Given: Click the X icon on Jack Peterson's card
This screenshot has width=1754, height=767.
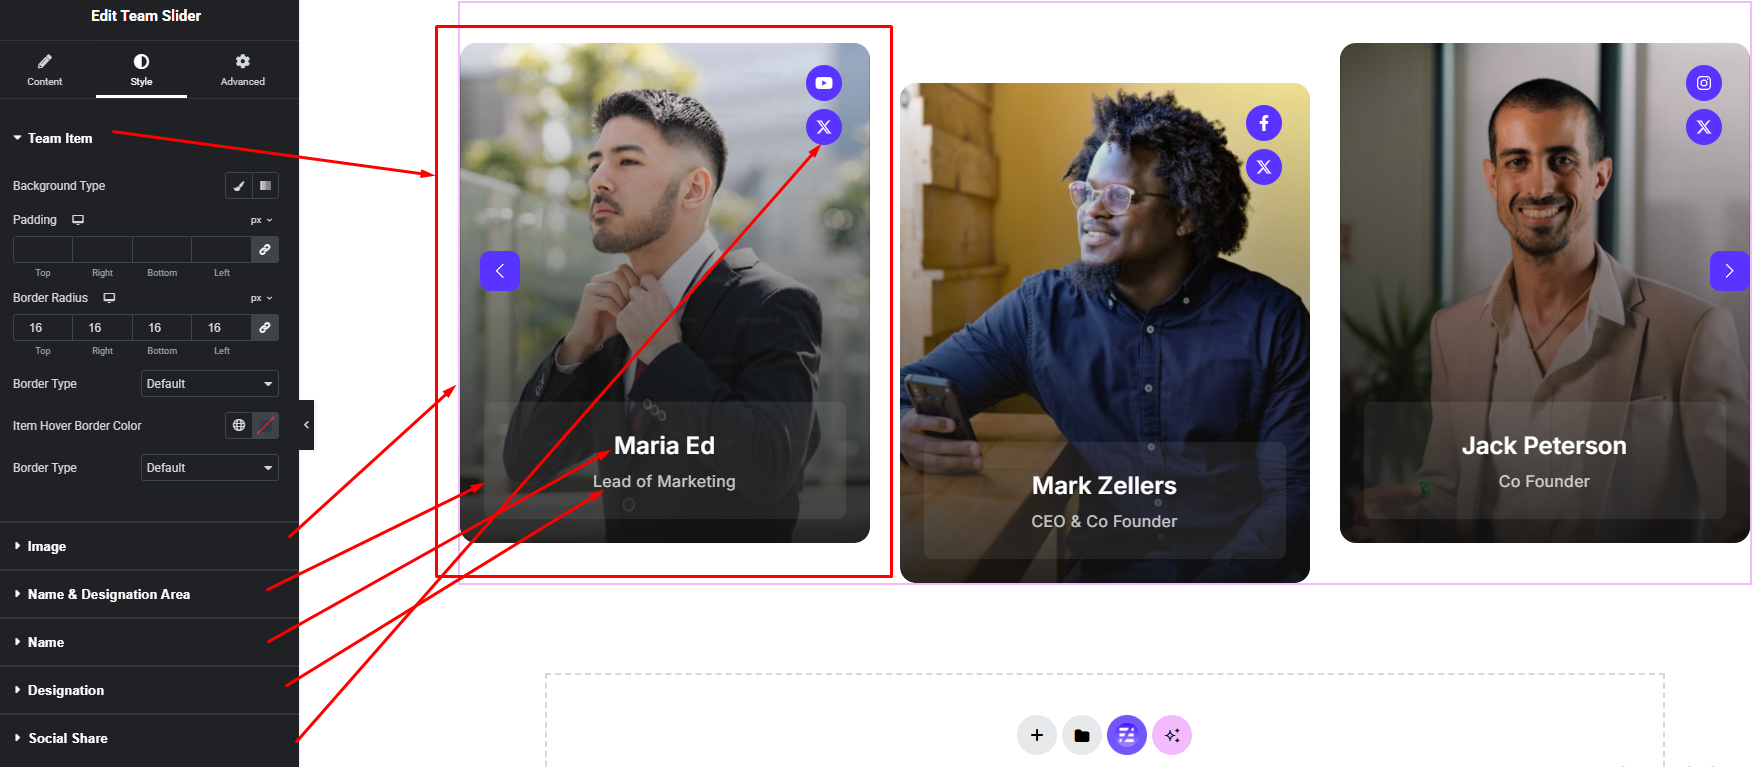Looking at the screenshot, I should point(1703,127).
